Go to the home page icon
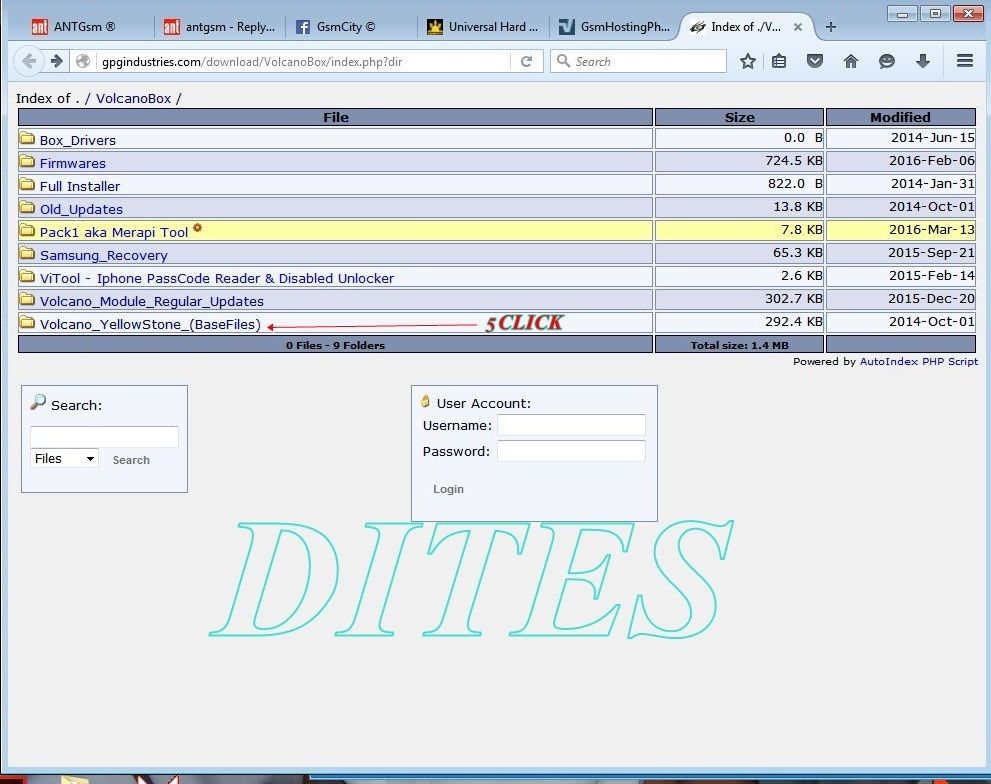Screen dimensions: 991x784 (851, 61)
